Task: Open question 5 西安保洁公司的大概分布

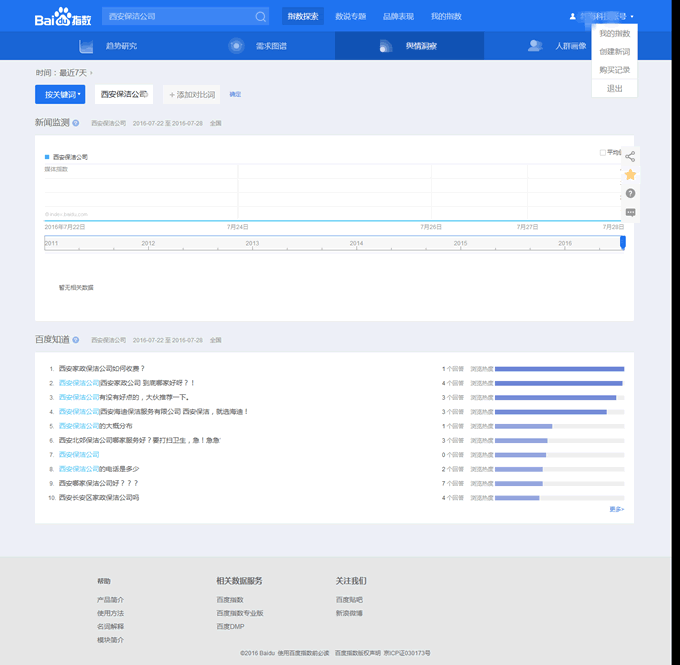Action: coord(95,426)
